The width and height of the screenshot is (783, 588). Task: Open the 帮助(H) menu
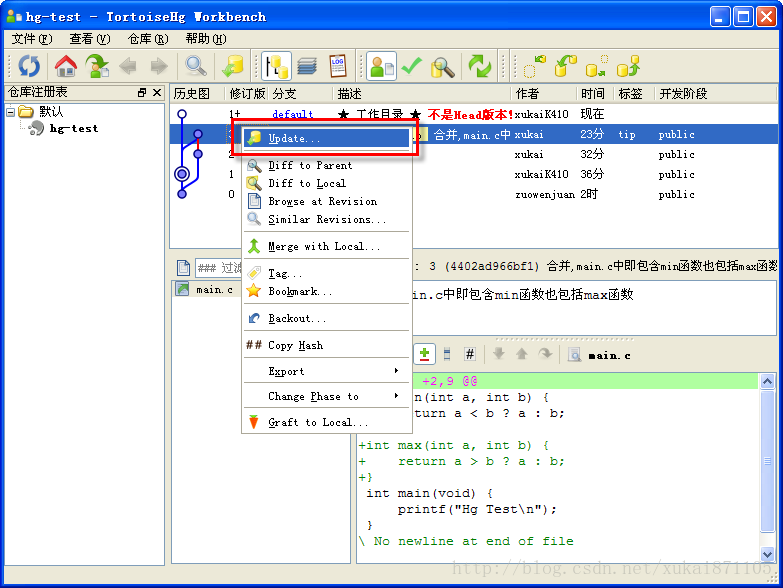pyautogui.click(x=206, y=39)
